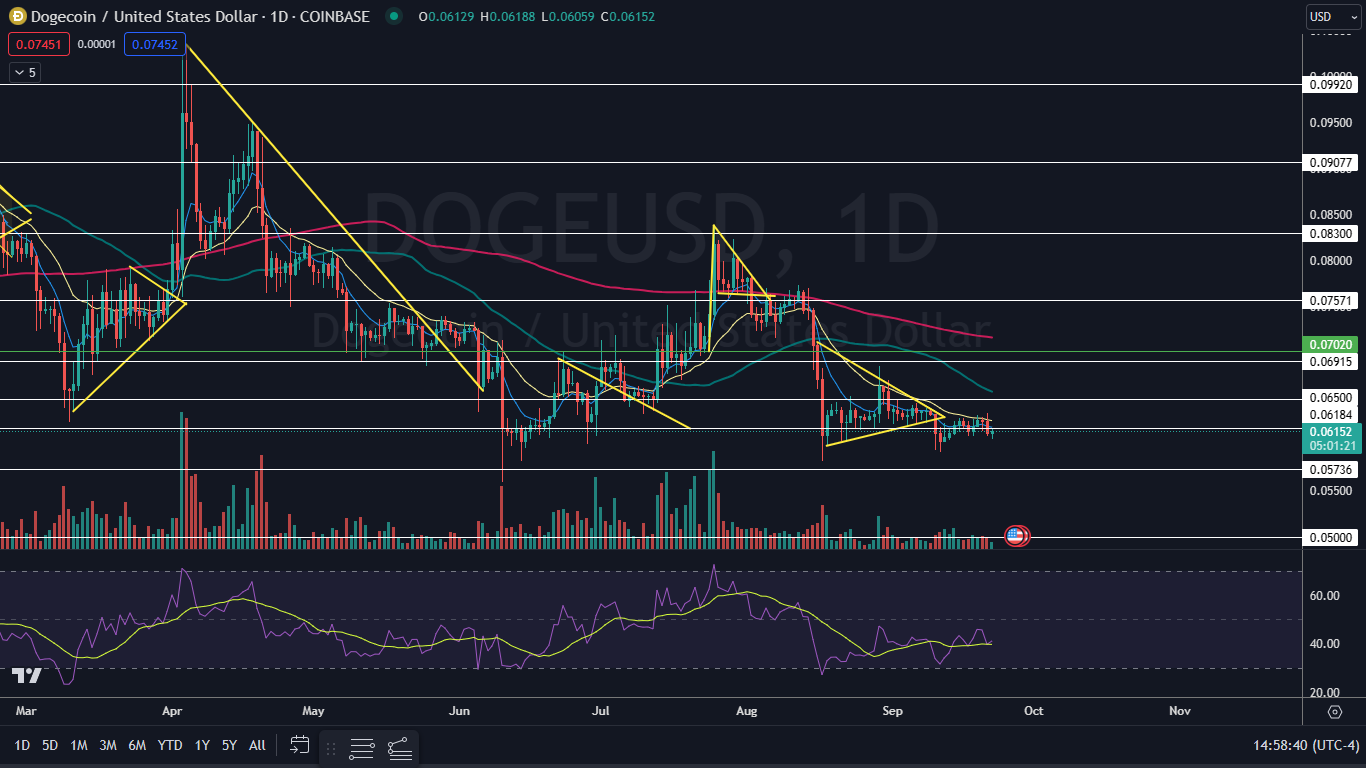Click the 0.05736 price level label

(1332, 469)
